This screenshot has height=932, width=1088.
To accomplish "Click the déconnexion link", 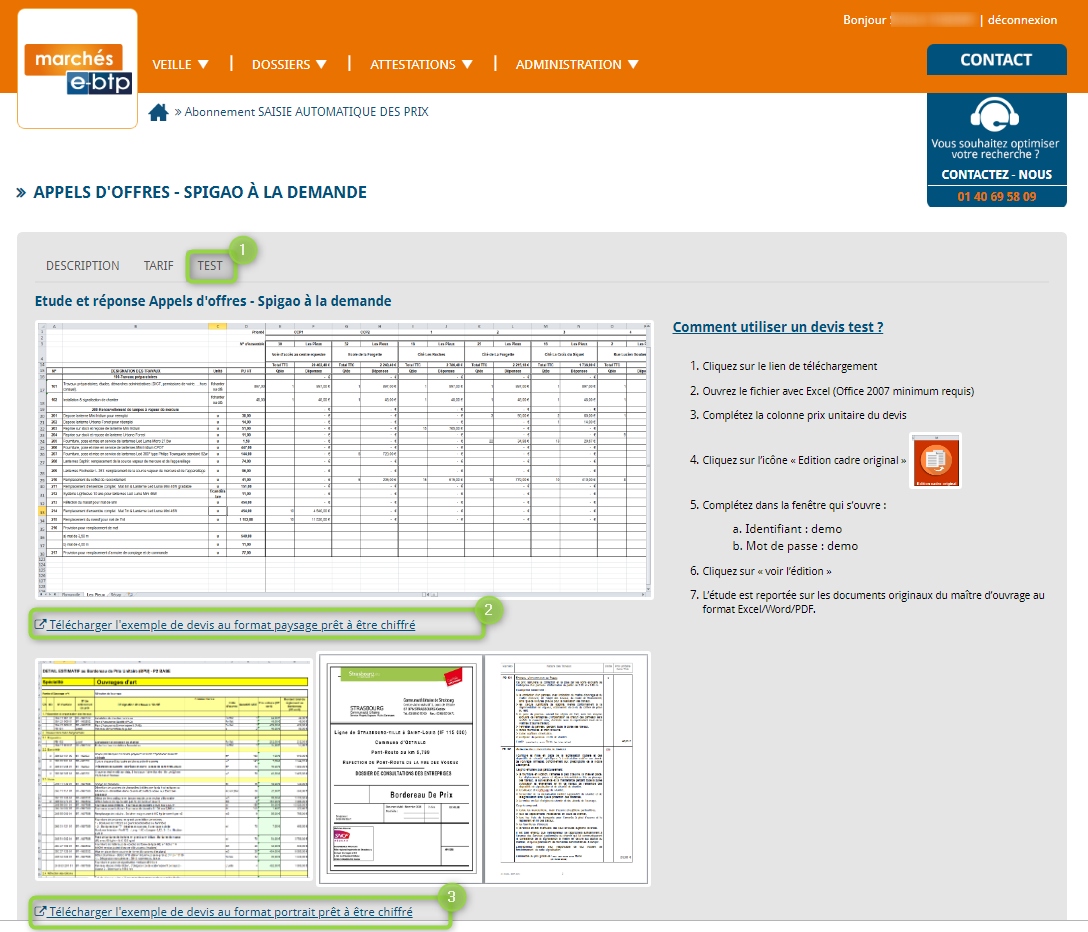I will [x=1022, y=20].
